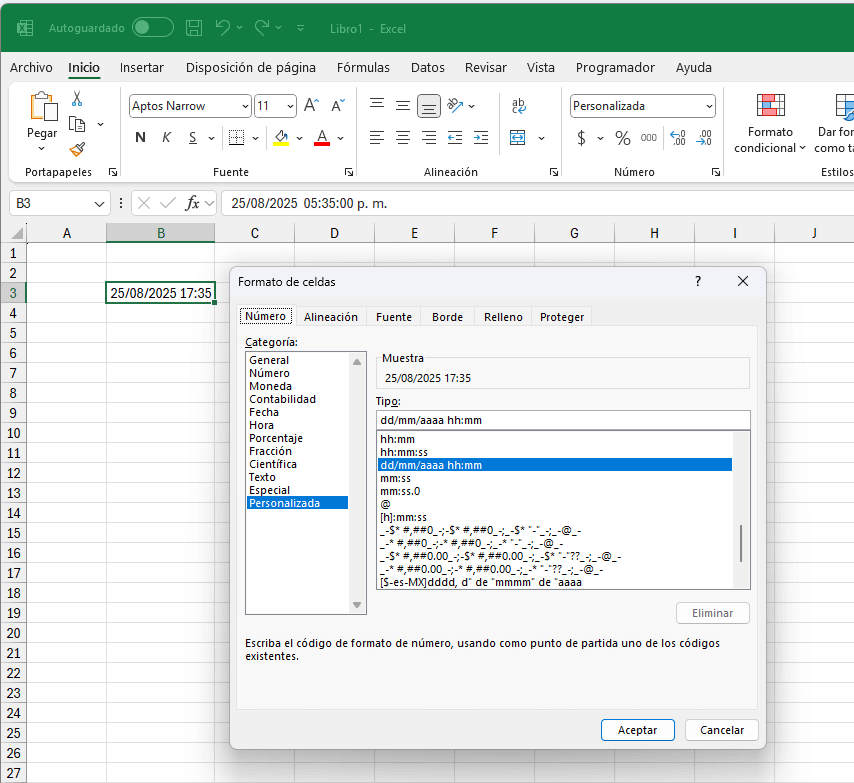Click Merge and Center icon

click(517, 138)
